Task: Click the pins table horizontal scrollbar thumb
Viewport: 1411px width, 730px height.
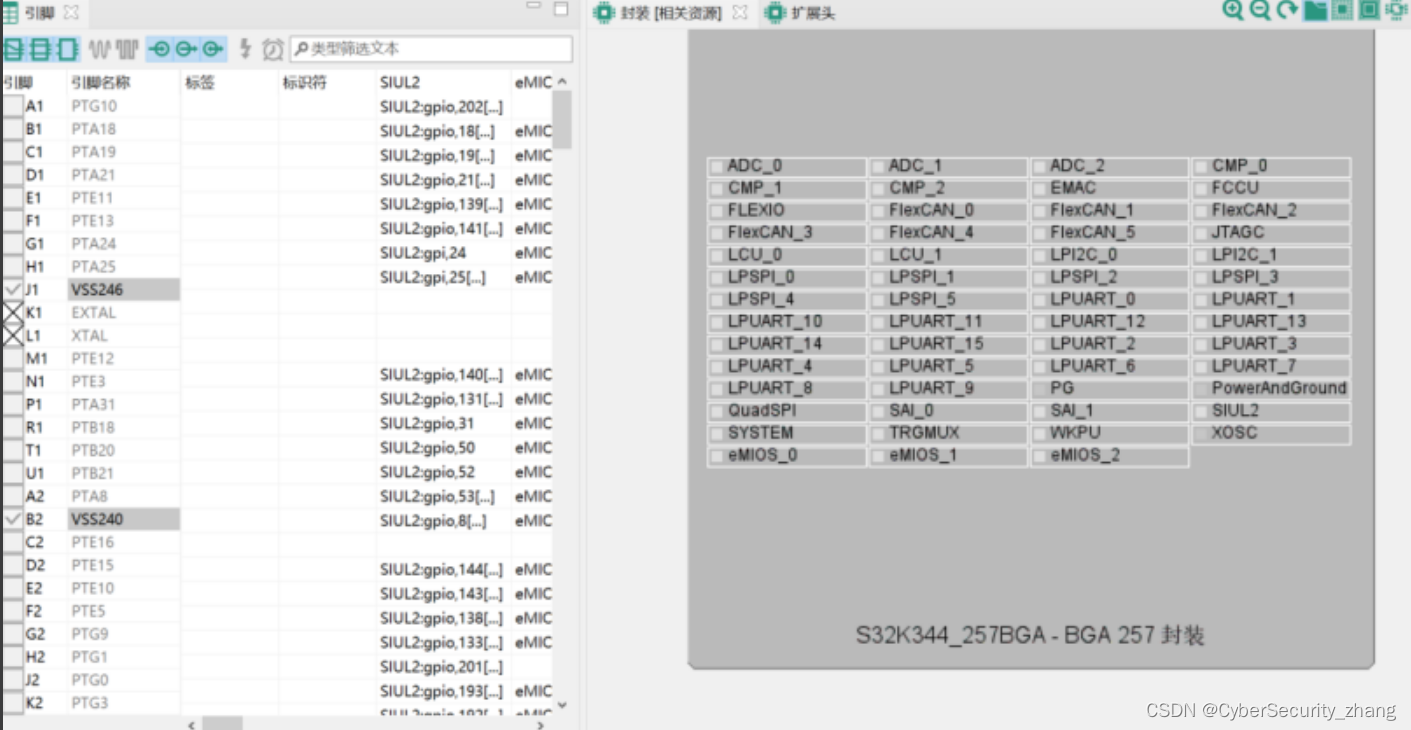Action: coord(222,723)
